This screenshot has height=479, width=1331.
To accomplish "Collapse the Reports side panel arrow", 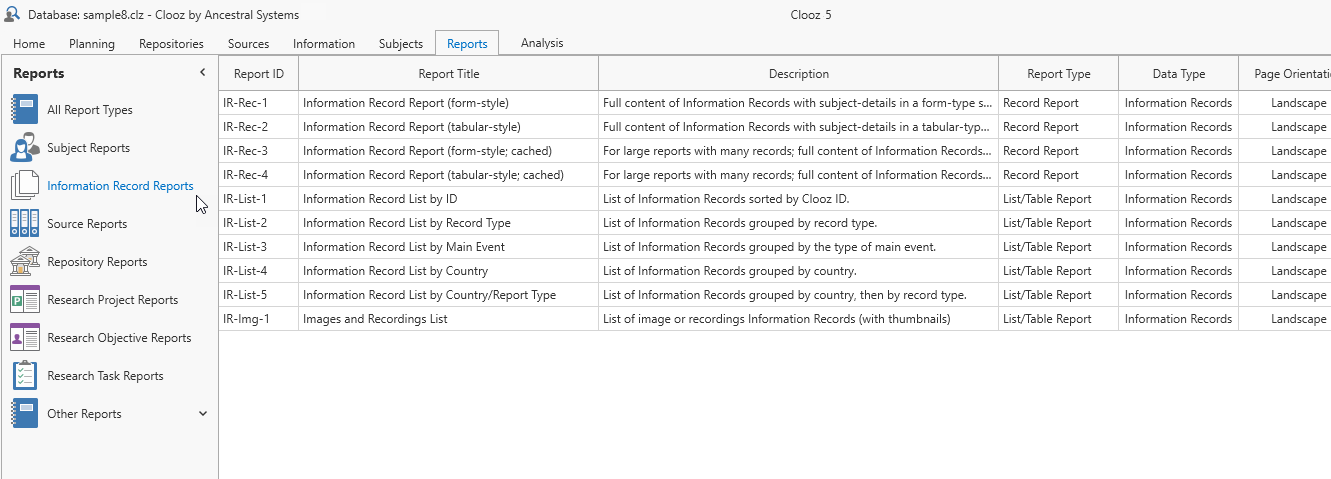I will click(x=202, y=73).
